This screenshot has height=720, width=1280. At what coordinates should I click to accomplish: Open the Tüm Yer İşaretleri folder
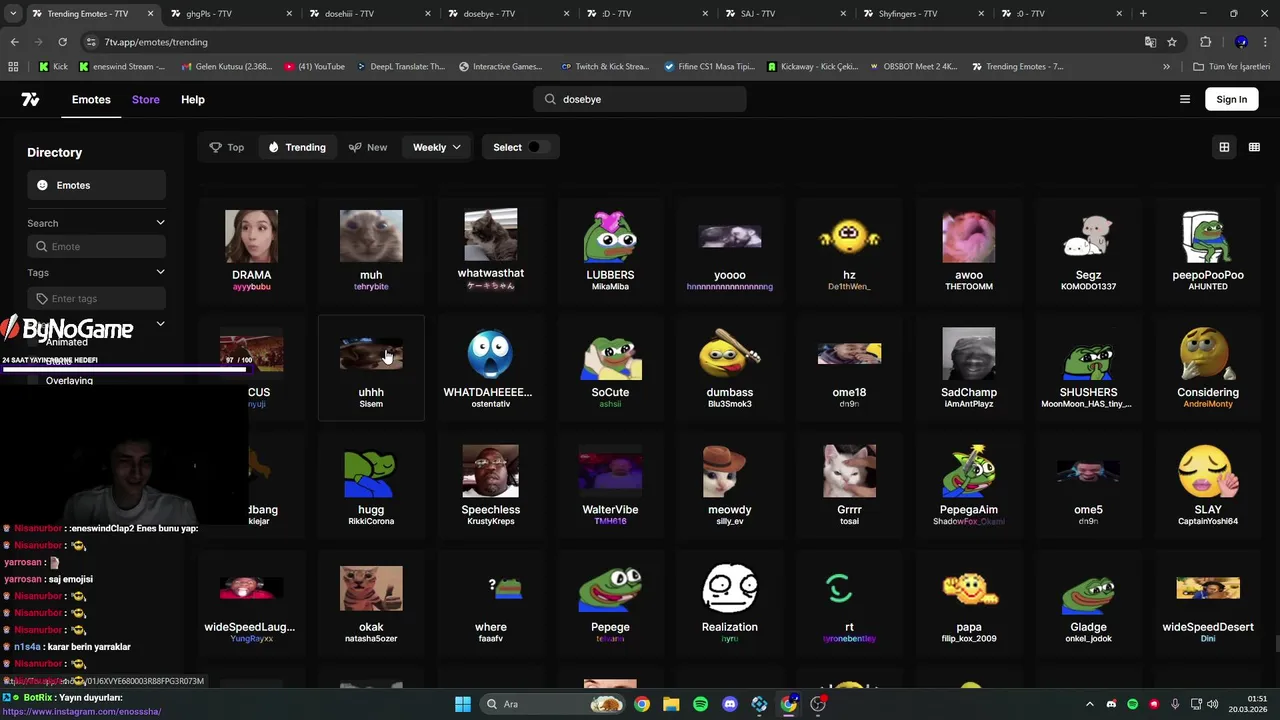click(1232, 66)
